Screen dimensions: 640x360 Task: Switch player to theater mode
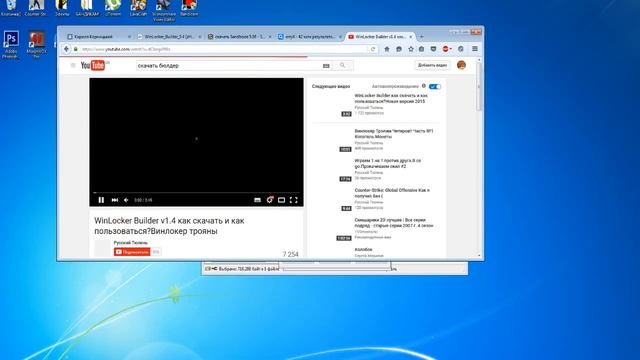281,200
